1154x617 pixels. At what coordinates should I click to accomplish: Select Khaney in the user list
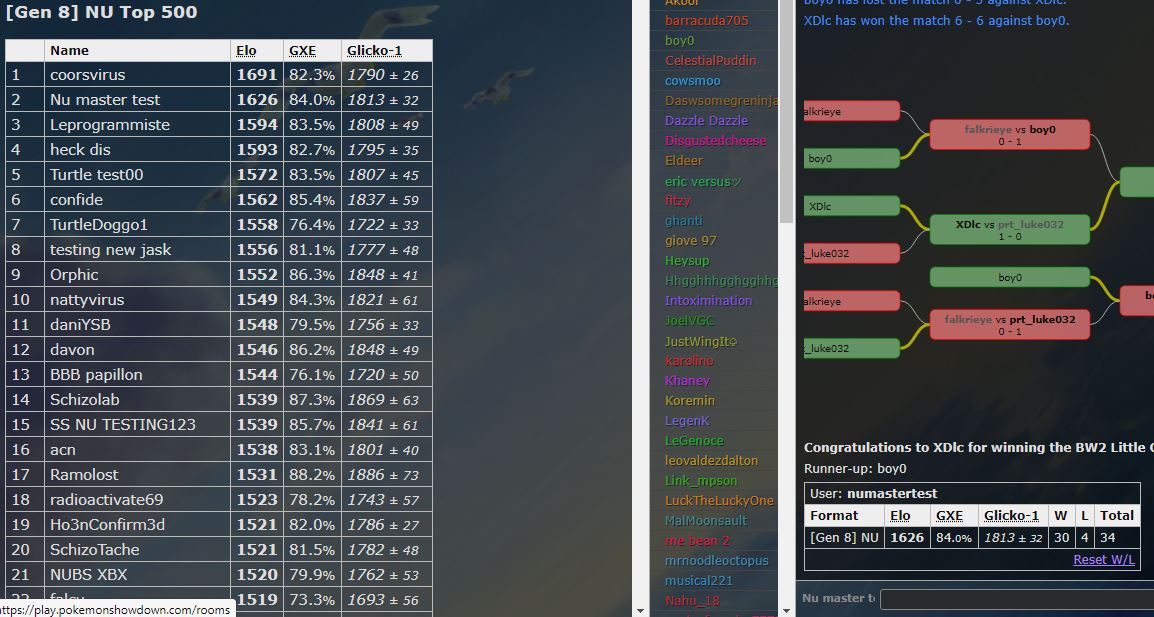pyautogui.click(x=687, y=381)
